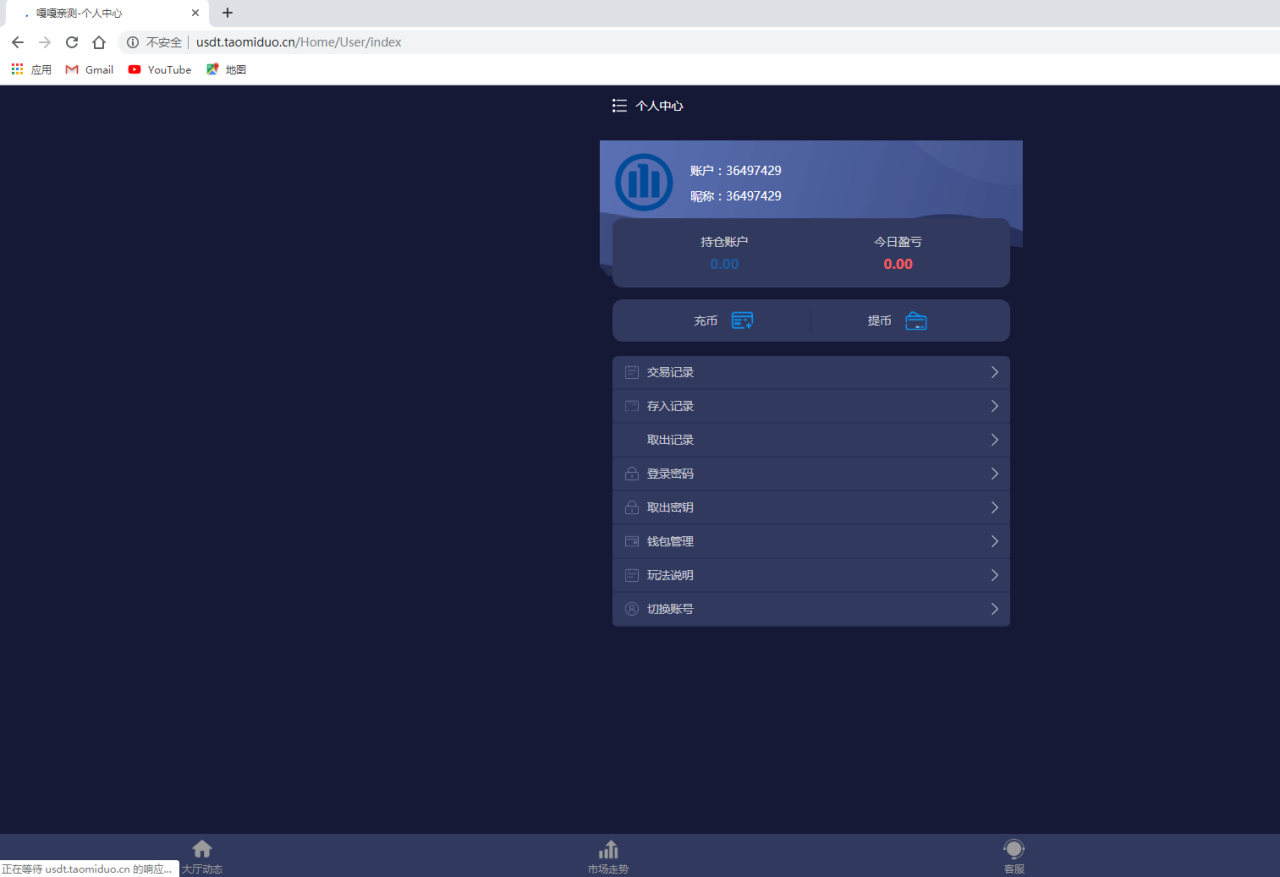Open 市场走势 chart icon in bottom bar
Image resolution: width=1280 pixels, height=877 pixels.
click(608, 850)
